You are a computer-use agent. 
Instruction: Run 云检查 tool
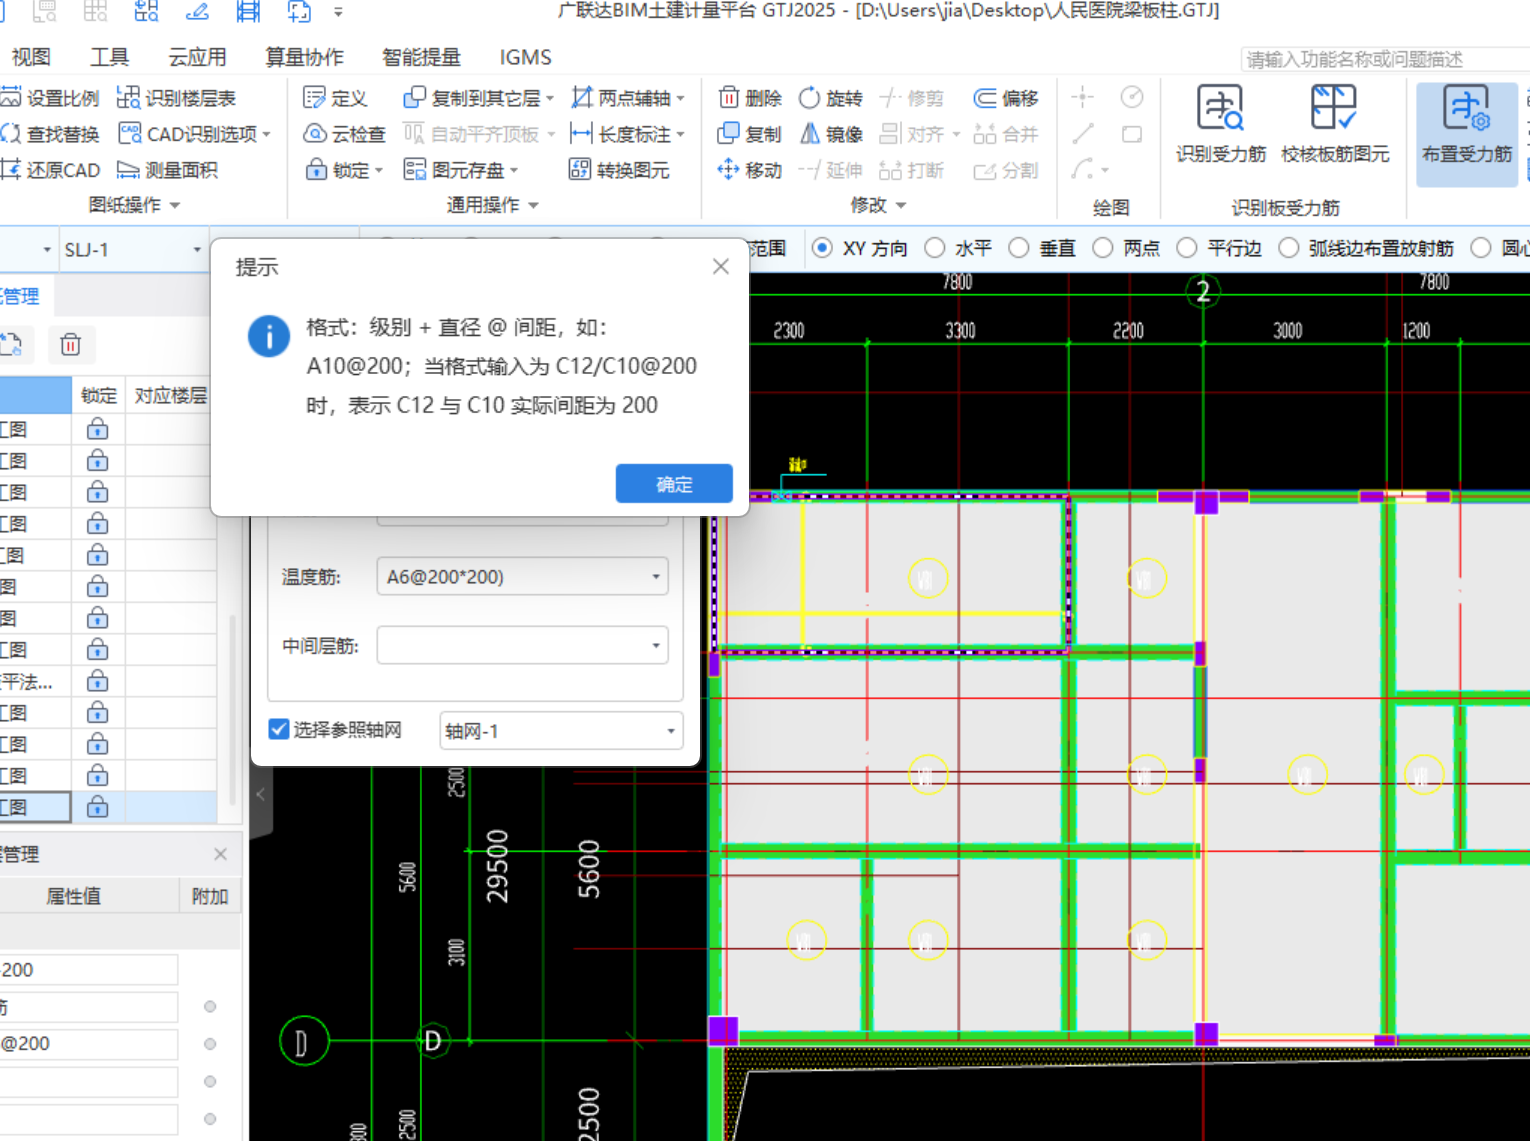tap(344, 134)
